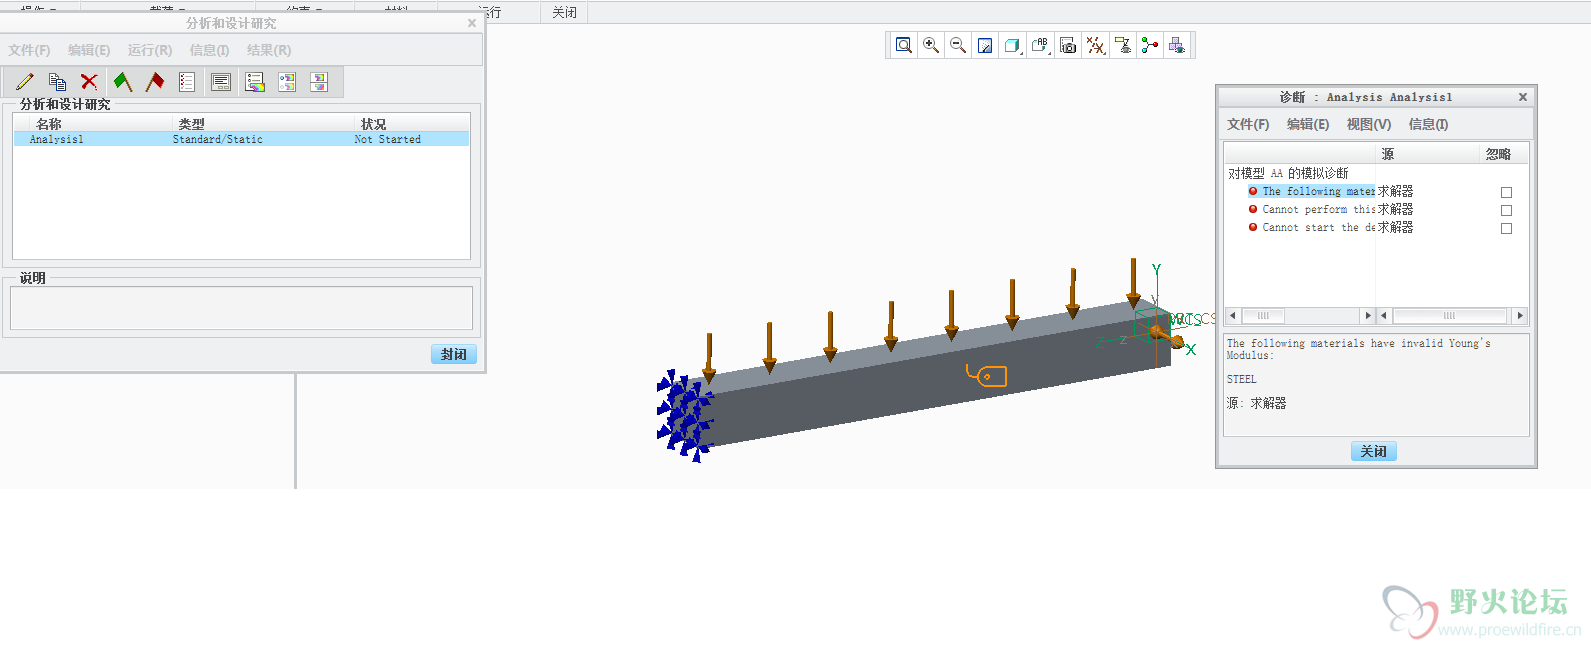1591x648 pixels.
Task: Click 'Standard/Static' type cell
Action: tap(218, 139)
